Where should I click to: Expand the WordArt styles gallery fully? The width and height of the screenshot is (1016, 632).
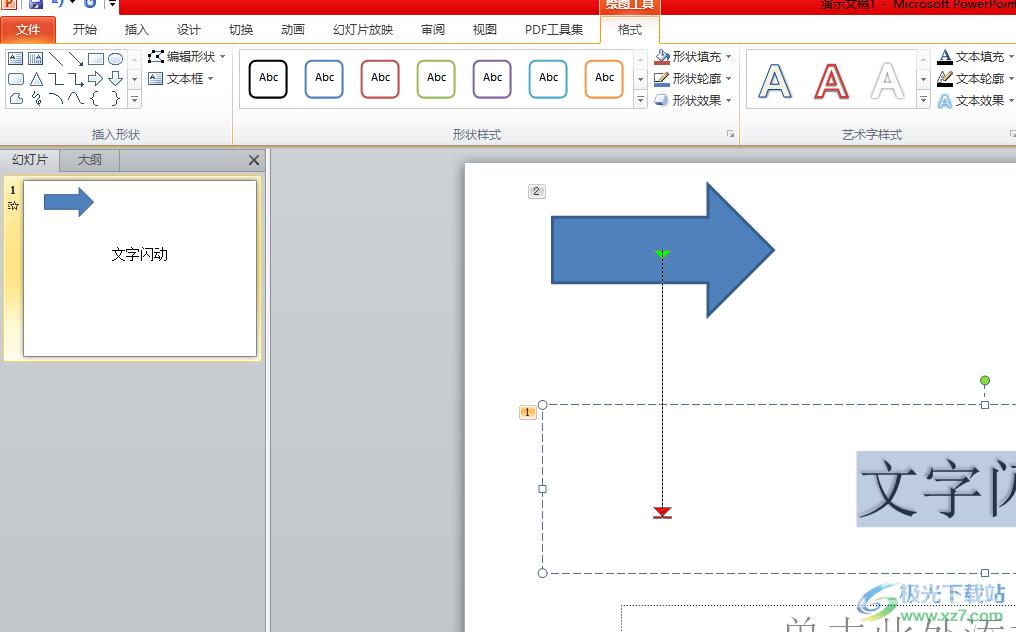(923, 100)
